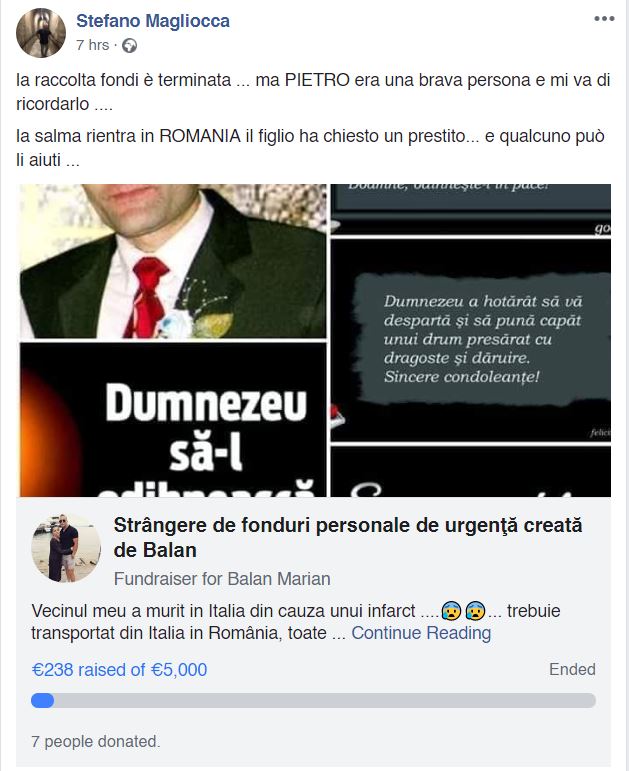Open the top-right dark condolence image

pyautogui.click(x=471, y=209)
